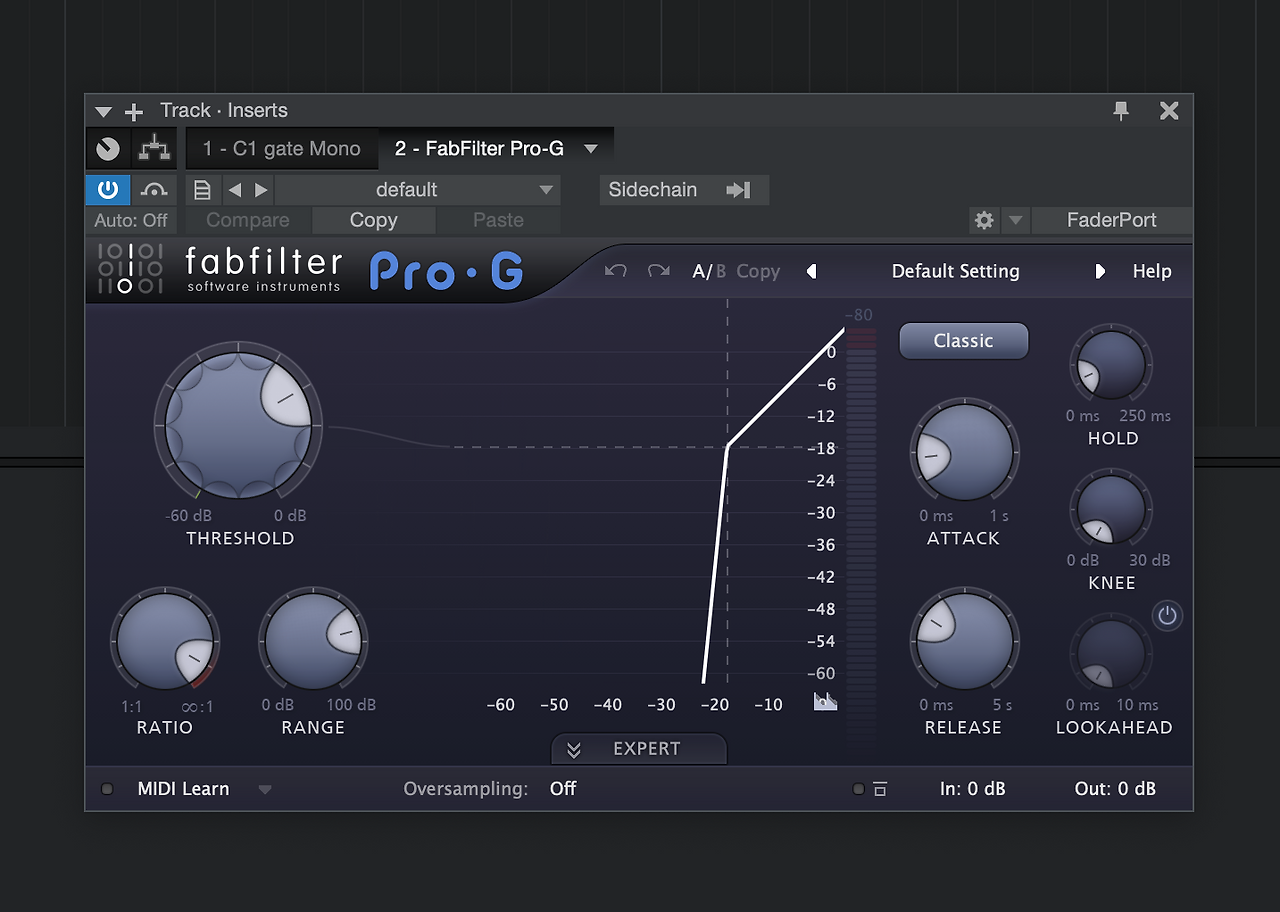Toggle the plugin bypass curve button
Image resolution: width=1280 pixels, height=912 pixels.
(154, 190)
